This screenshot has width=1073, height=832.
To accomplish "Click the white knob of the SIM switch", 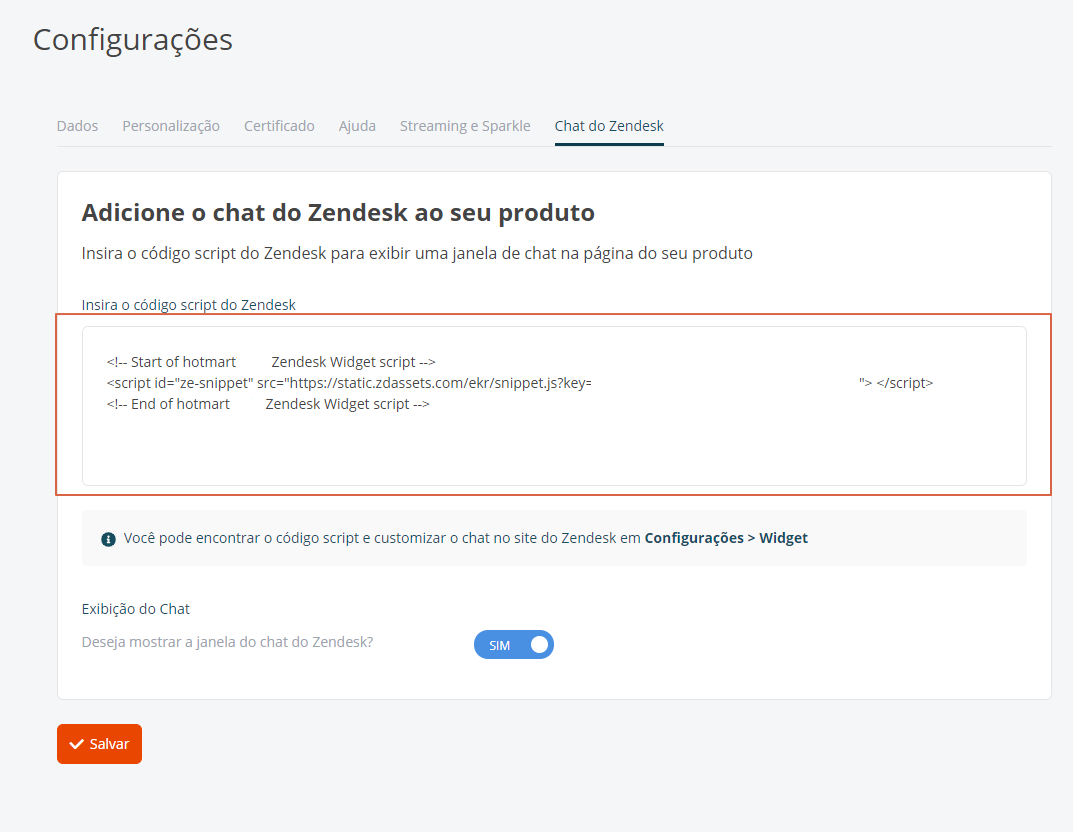I will tap(539, 645).
